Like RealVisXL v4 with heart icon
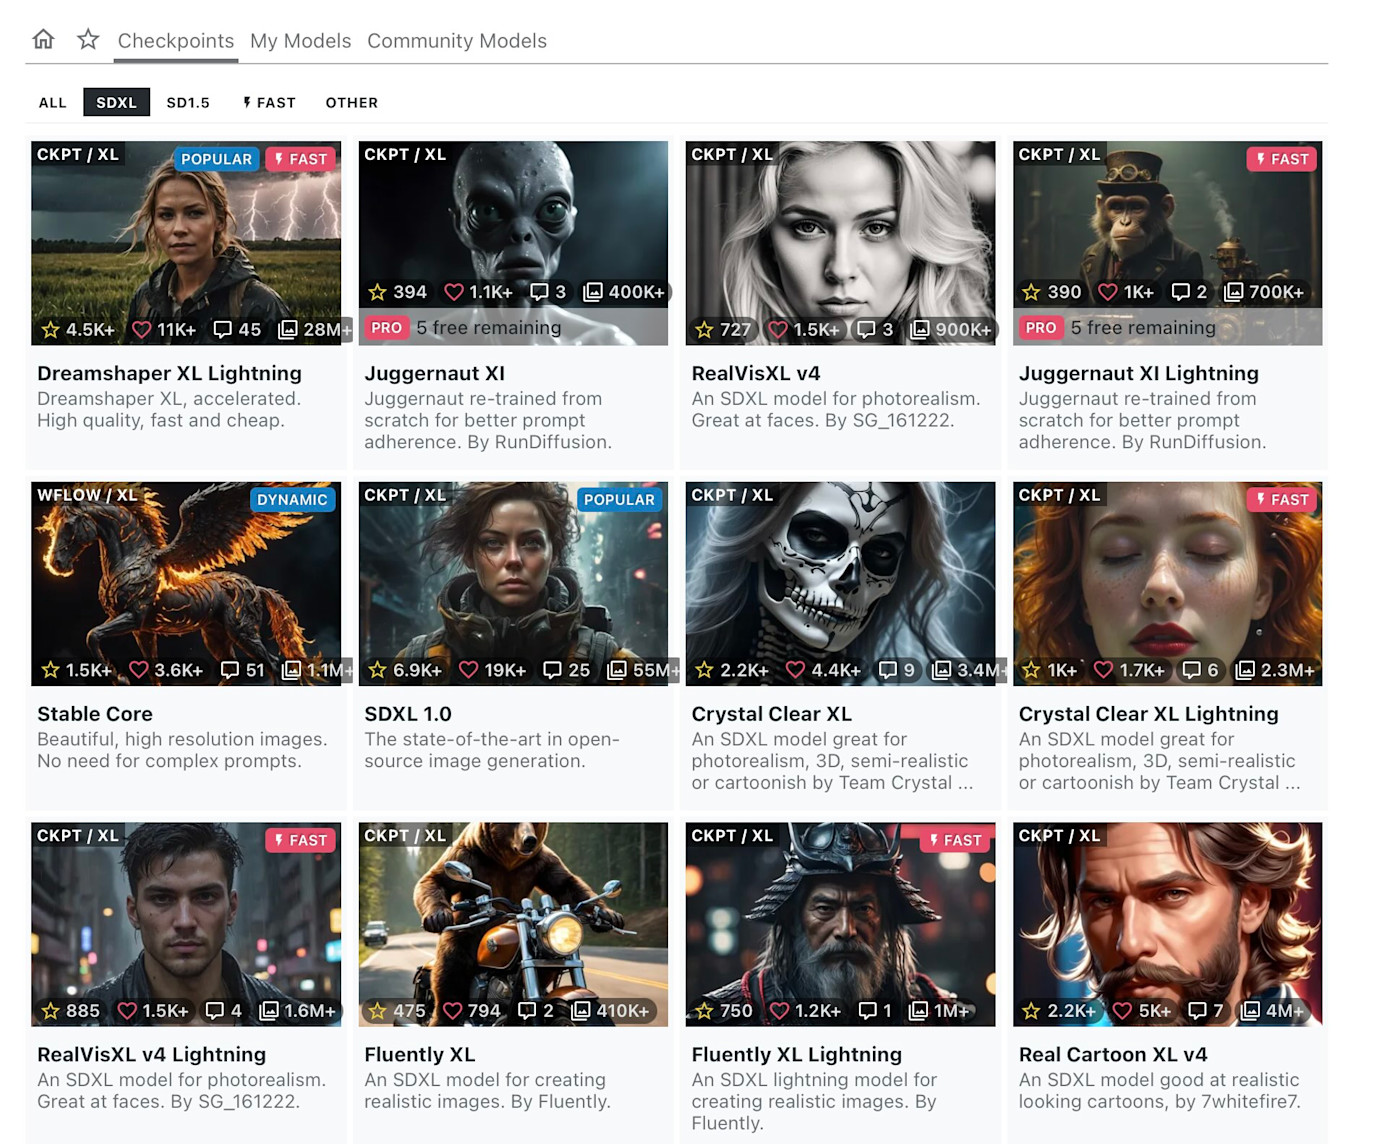The image size is (1400, 1144). (x=778, y=329)
